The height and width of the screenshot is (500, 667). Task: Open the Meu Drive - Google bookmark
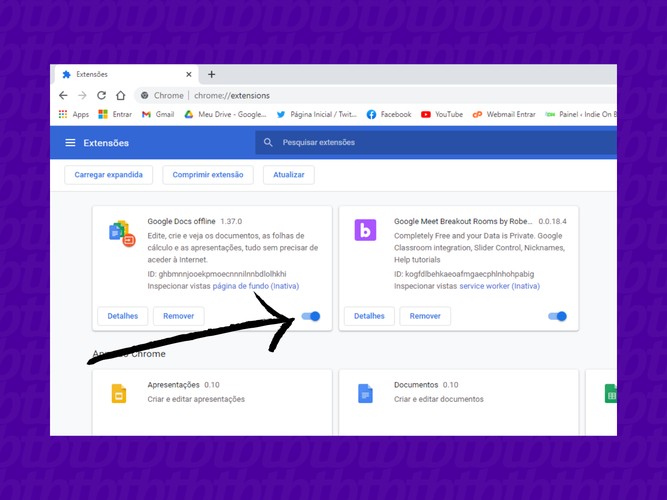225,114
